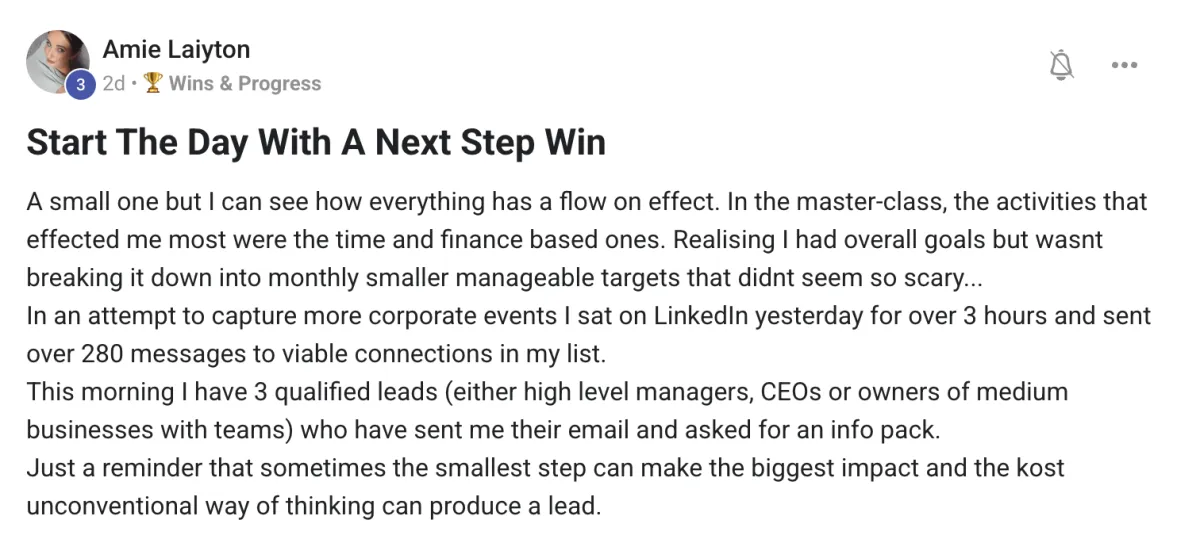Open the post title Start The Day With A Next Step Win

point(316,143)
